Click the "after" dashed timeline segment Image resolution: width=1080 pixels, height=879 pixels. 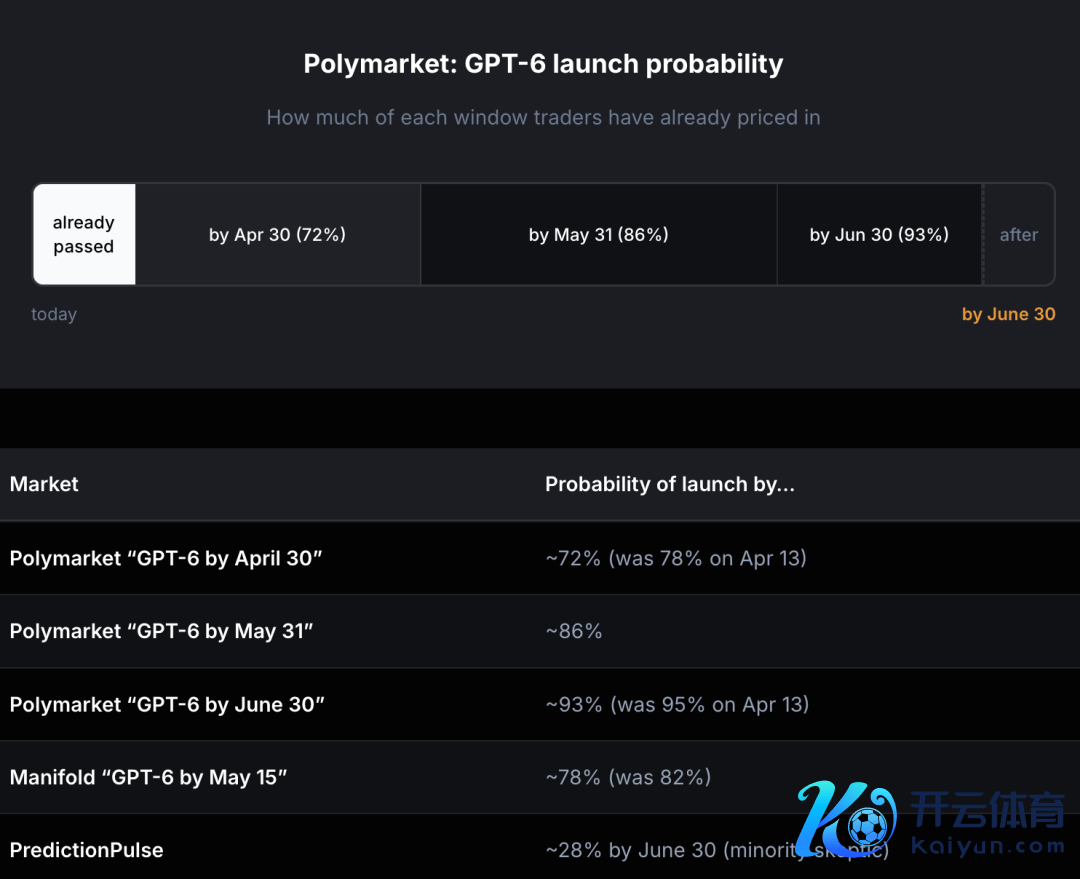[x=1018, y=235]
